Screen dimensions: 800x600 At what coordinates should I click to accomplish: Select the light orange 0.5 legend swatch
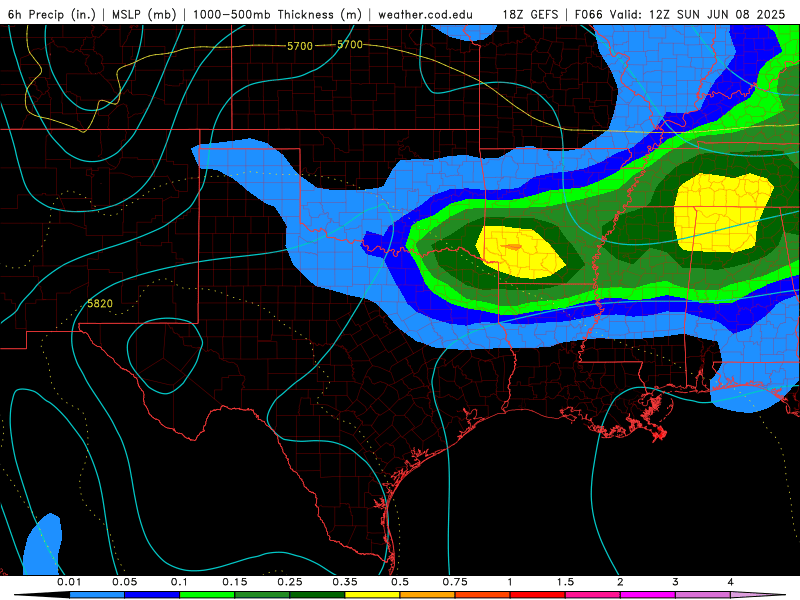428,595
